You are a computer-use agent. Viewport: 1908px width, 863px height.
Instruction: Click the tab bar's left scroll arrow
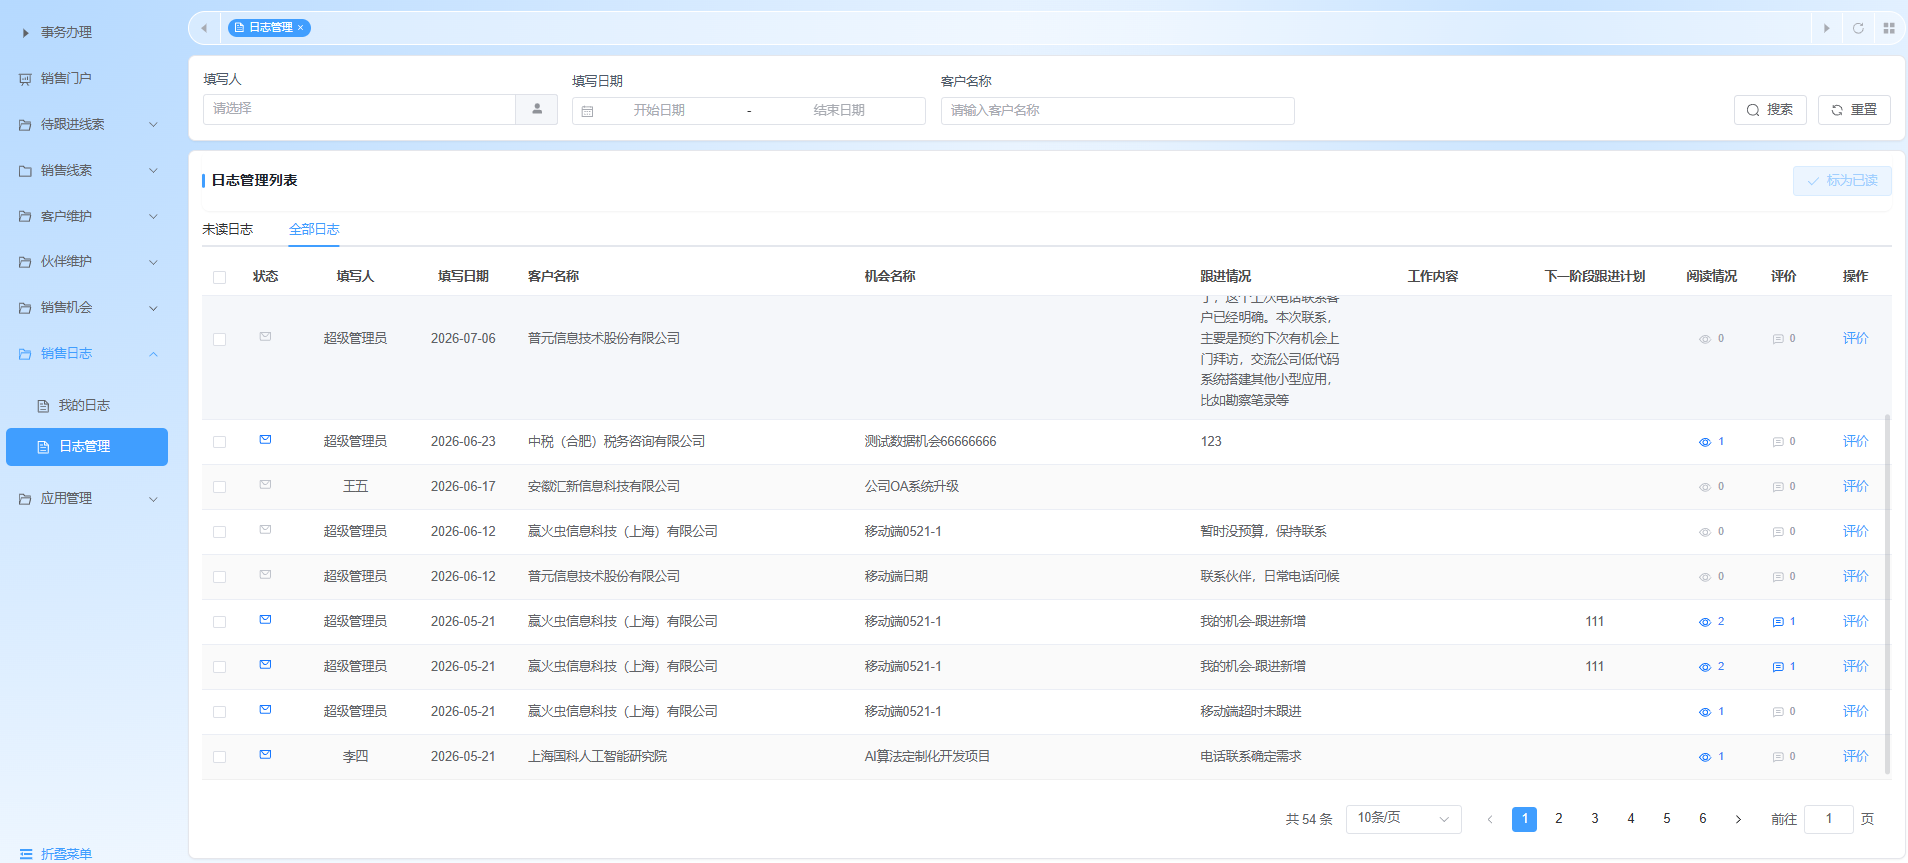pos(204,28)
